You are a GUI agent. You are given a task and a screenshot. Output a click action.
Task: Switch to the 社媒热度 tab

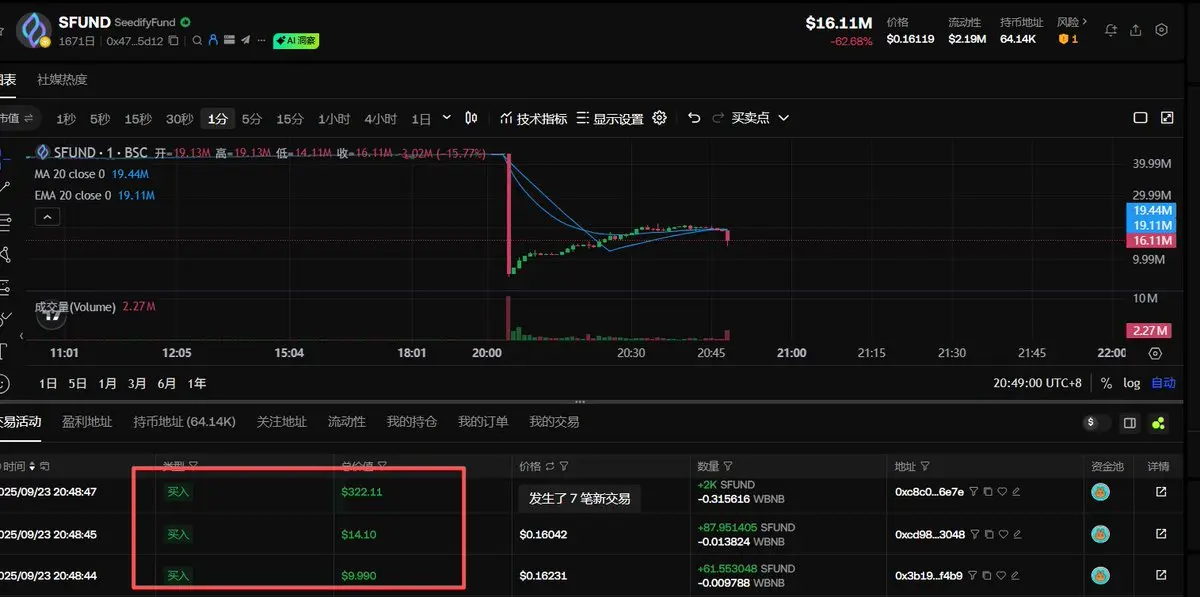[62, 79]
